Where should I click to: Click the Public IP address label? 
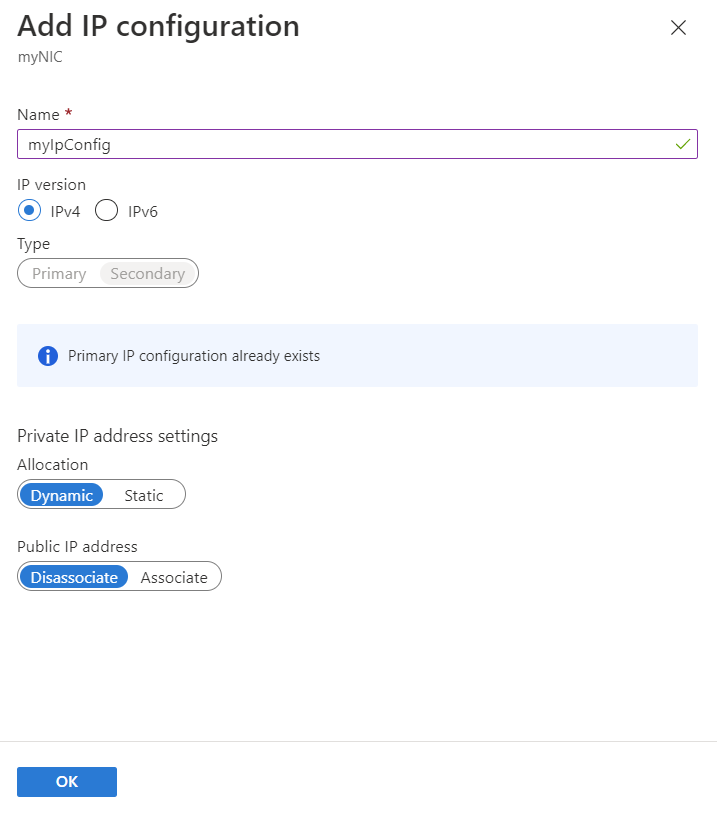(77, 546)
